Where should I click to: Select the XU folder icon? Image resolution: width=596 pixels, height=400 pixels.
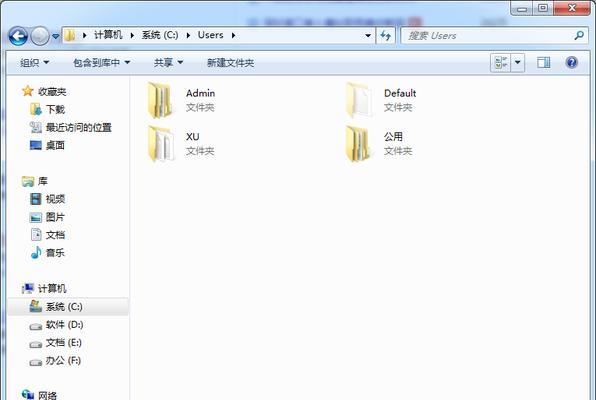pyautogui.click(x=161, y=144)
